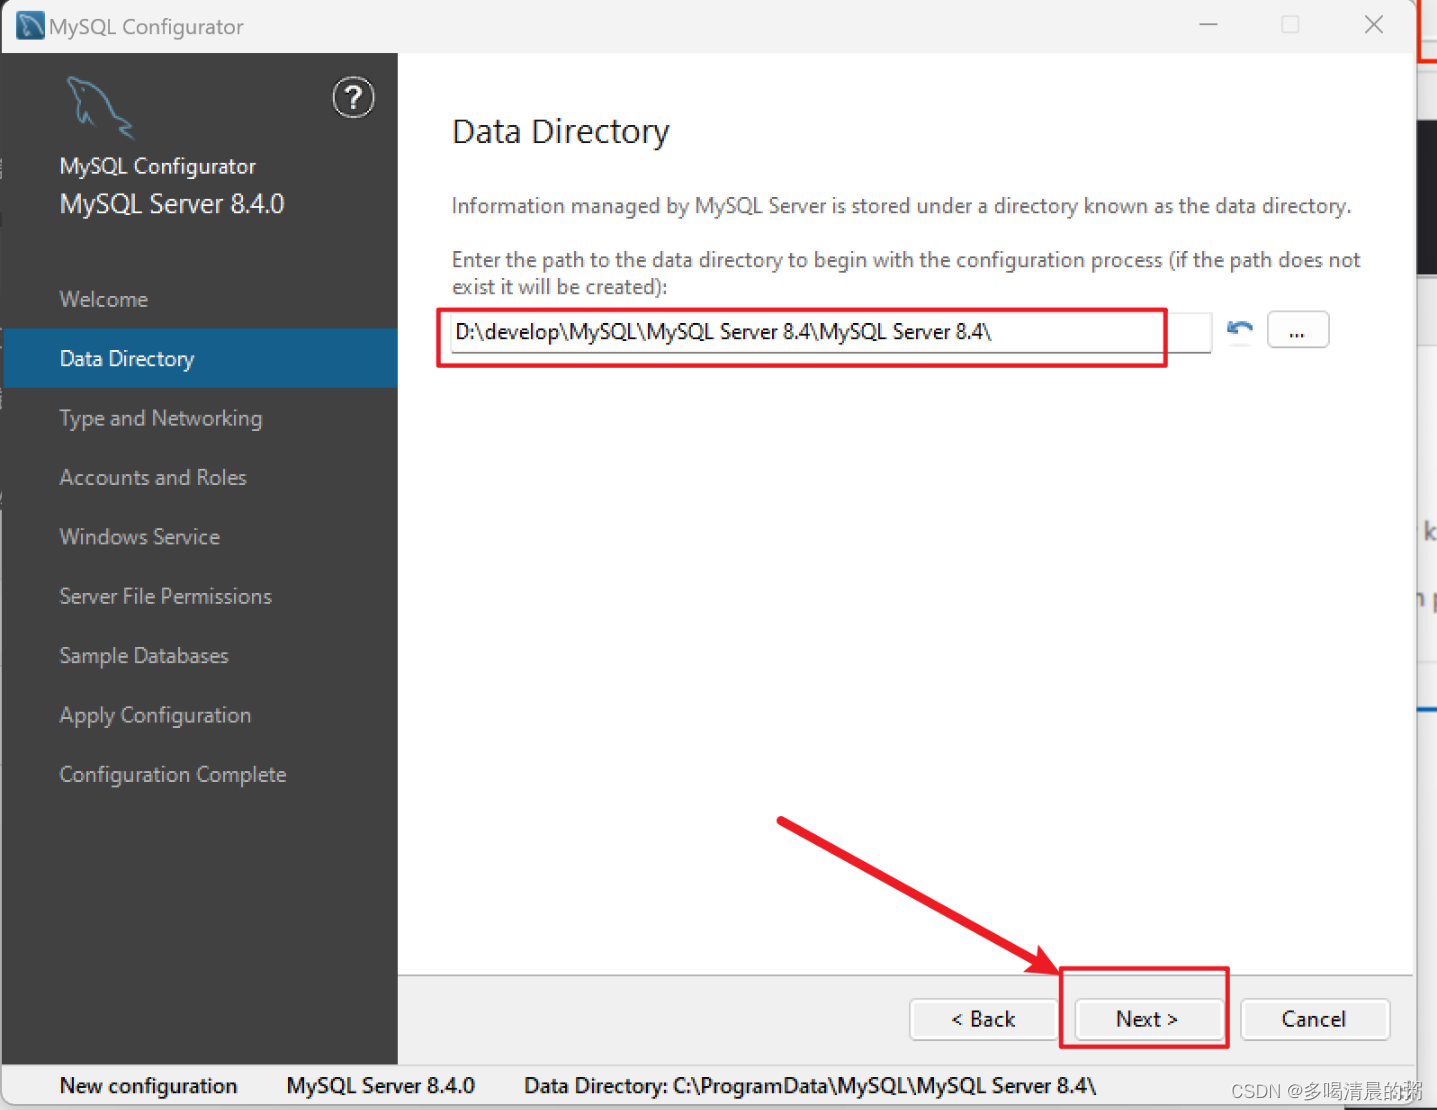
Task: Click the 'Data Directory: C:\ProgramData' status text
Action: click(810, 1086)
